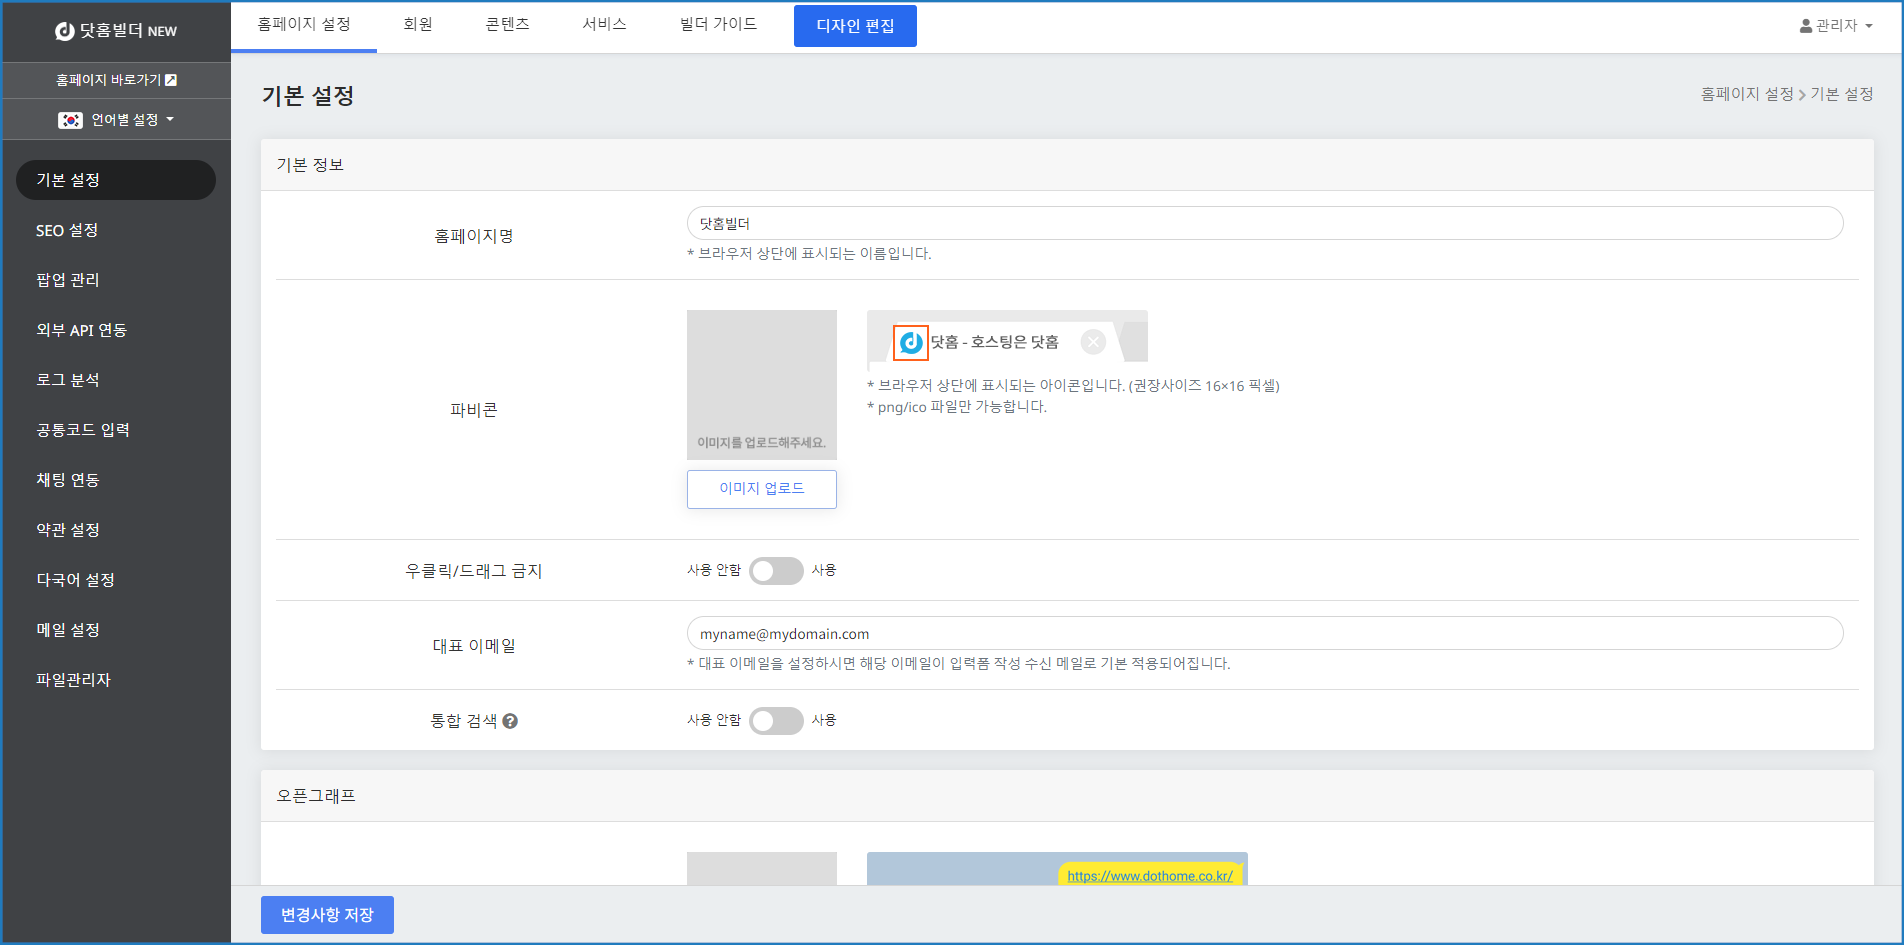Click the 홈페이지명 input field
Image resolution: width=1904 pixels, height=945 pixels.
[1264, 223]
